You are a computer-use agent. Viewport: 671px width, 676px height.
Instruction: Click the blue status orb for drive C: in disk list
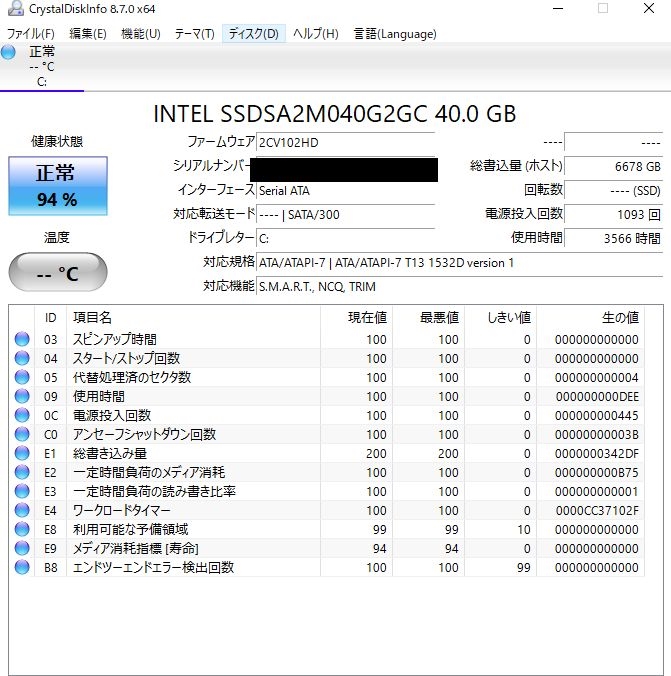point(8,52)
